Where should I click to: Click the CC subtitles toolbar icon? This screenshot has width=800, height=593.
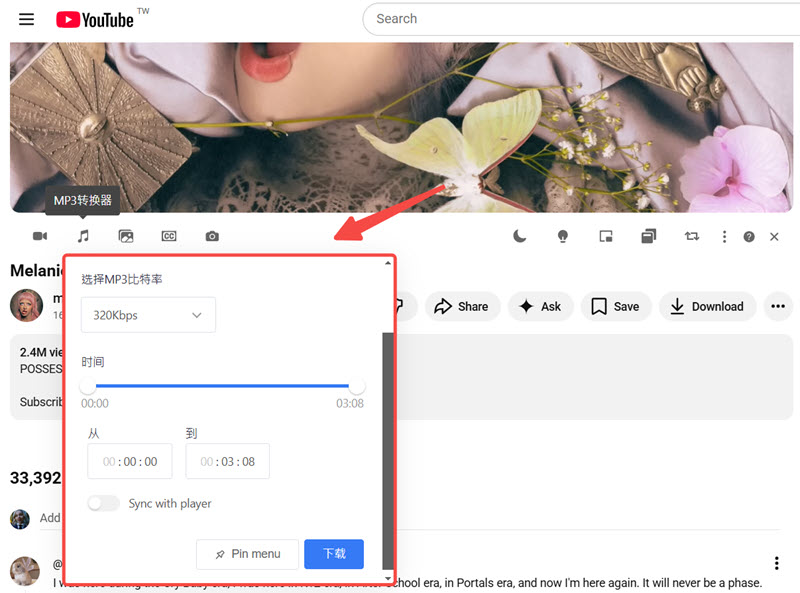tap(169, 236)
